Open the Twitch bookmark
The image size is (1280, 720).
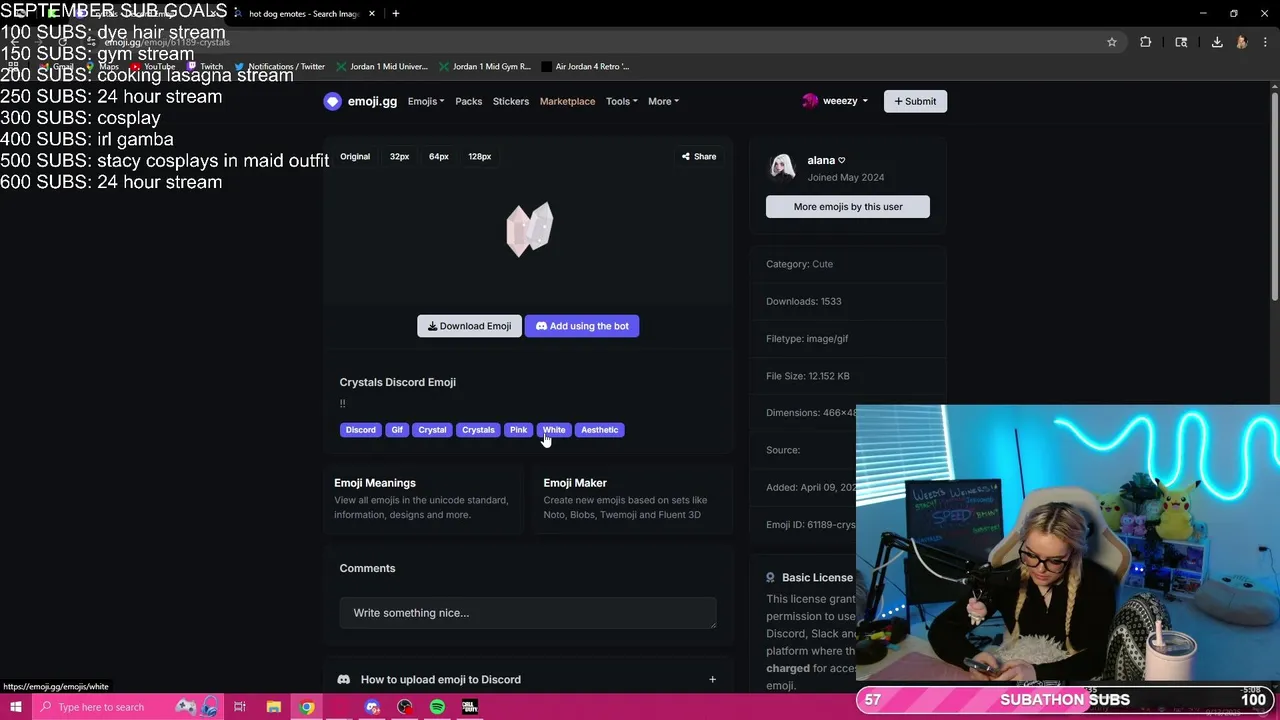[204, 67]
